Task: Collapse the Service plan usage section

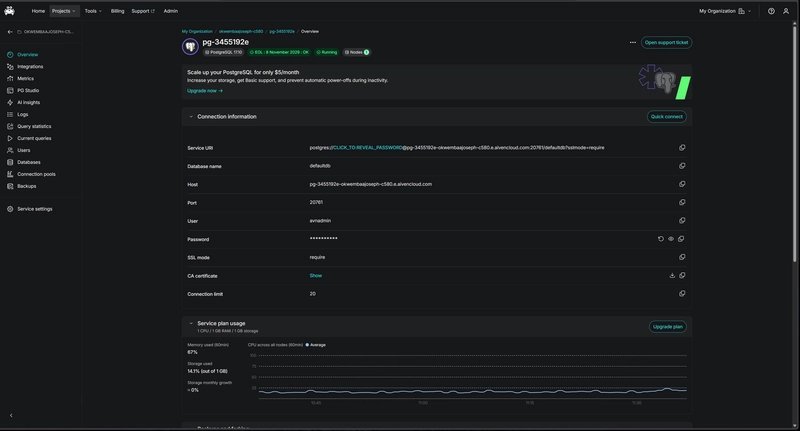Action: tap(191, 323)
